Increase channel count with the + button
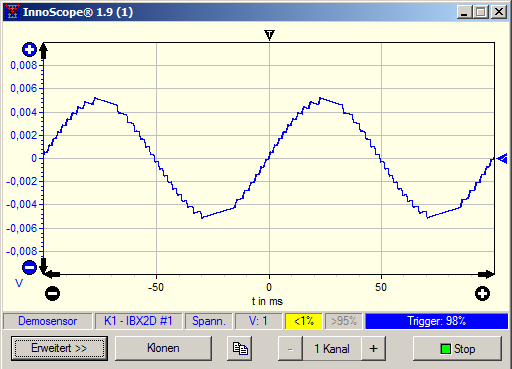This screenshot has width=512, height=369. [373, 349]
